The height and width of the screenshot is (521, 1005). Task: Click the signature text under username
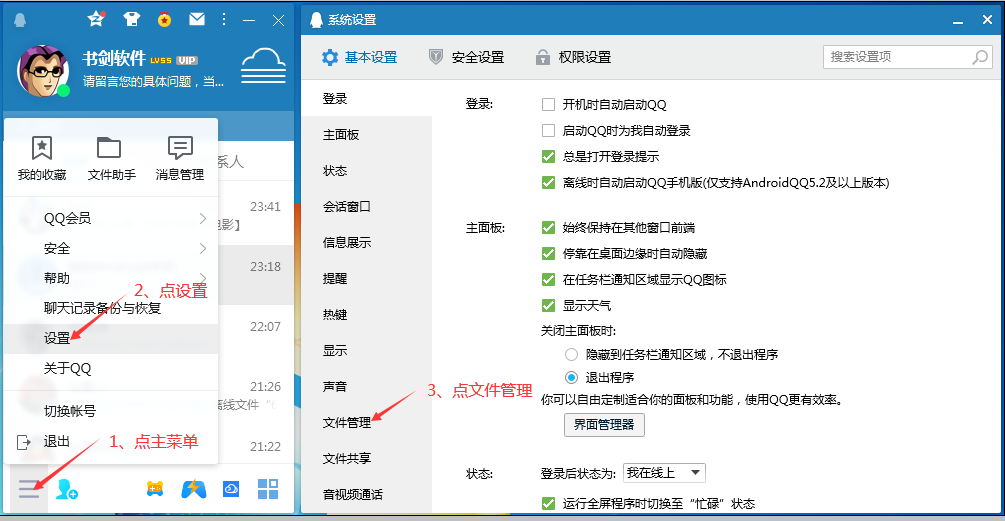(153, 82)
